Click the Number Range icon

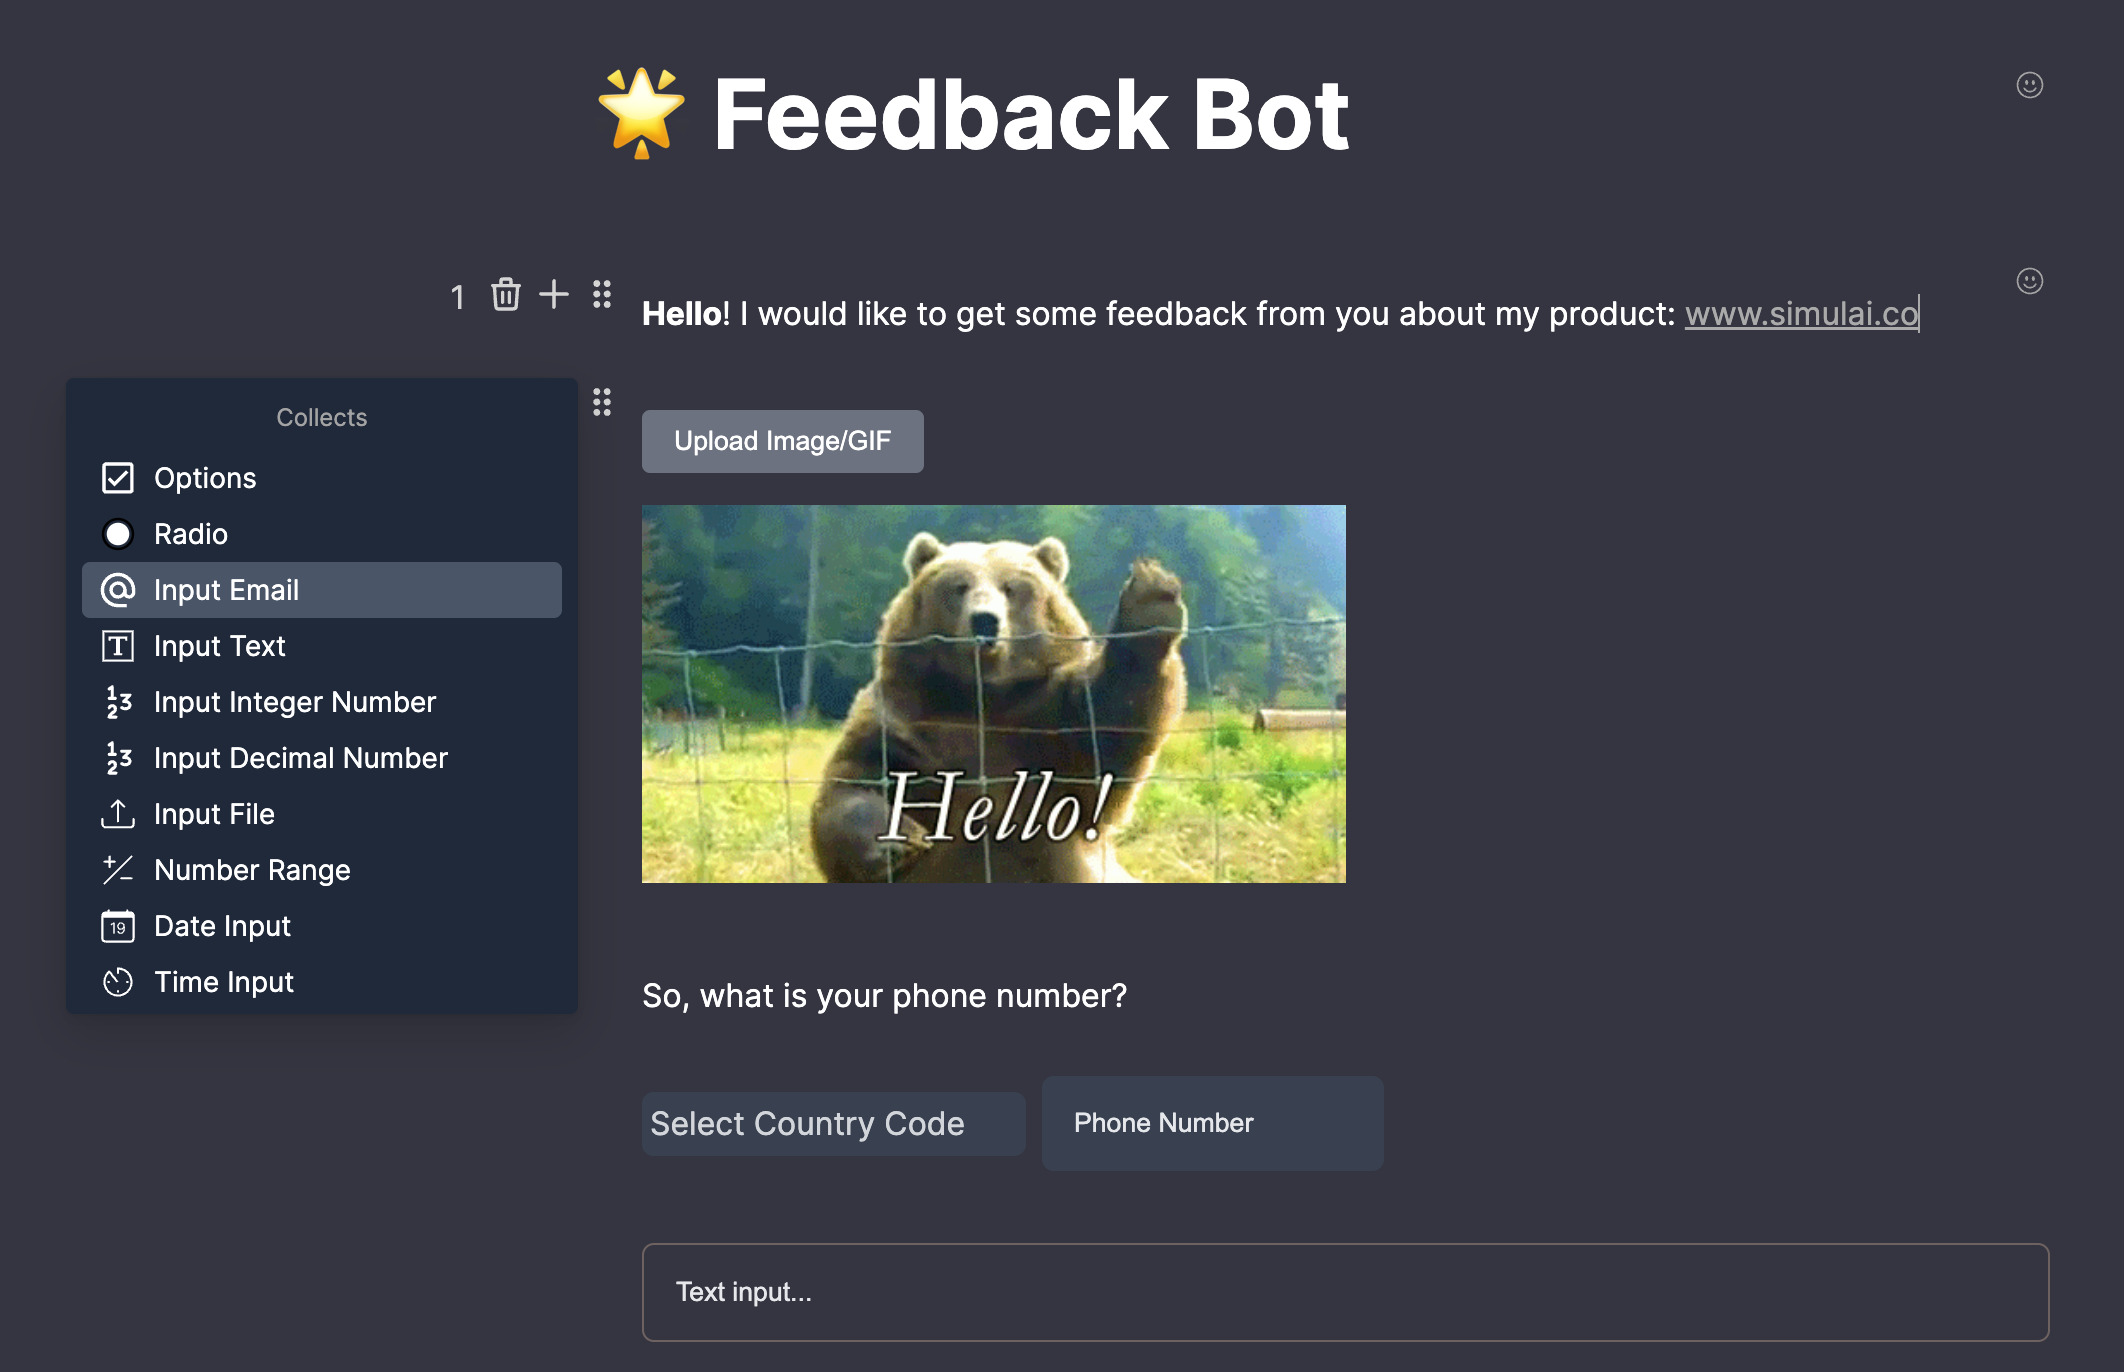118,870
